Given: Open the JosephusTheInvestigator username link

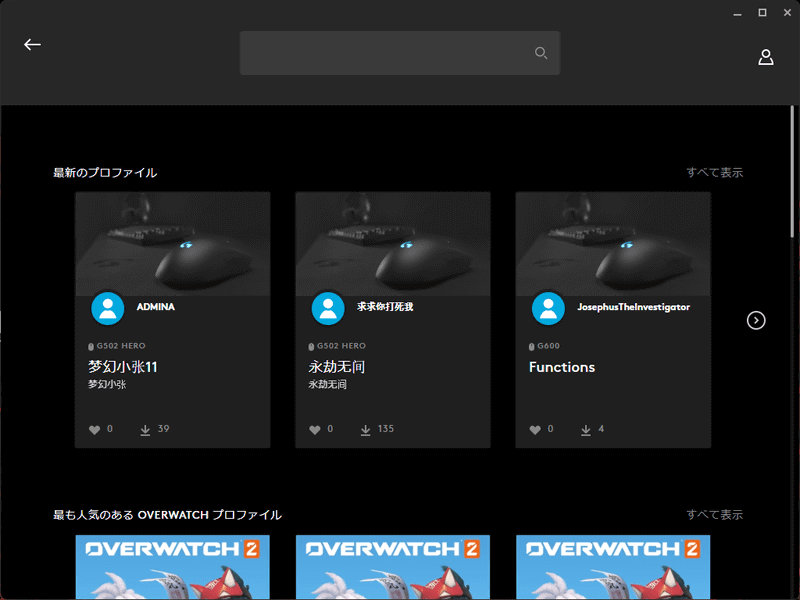Looking at the screenshot, I should tap(634, 307).
